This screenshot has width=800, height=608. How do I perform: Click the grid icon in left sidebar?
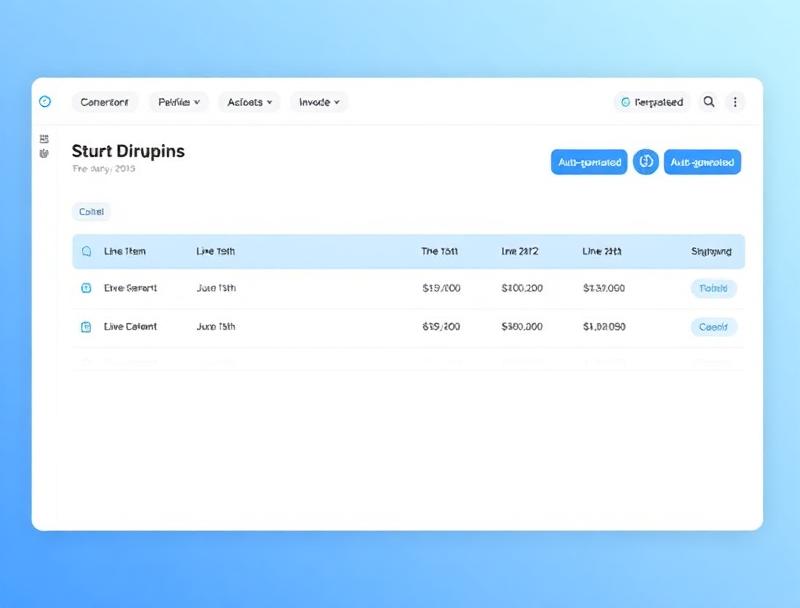[44, 139]
